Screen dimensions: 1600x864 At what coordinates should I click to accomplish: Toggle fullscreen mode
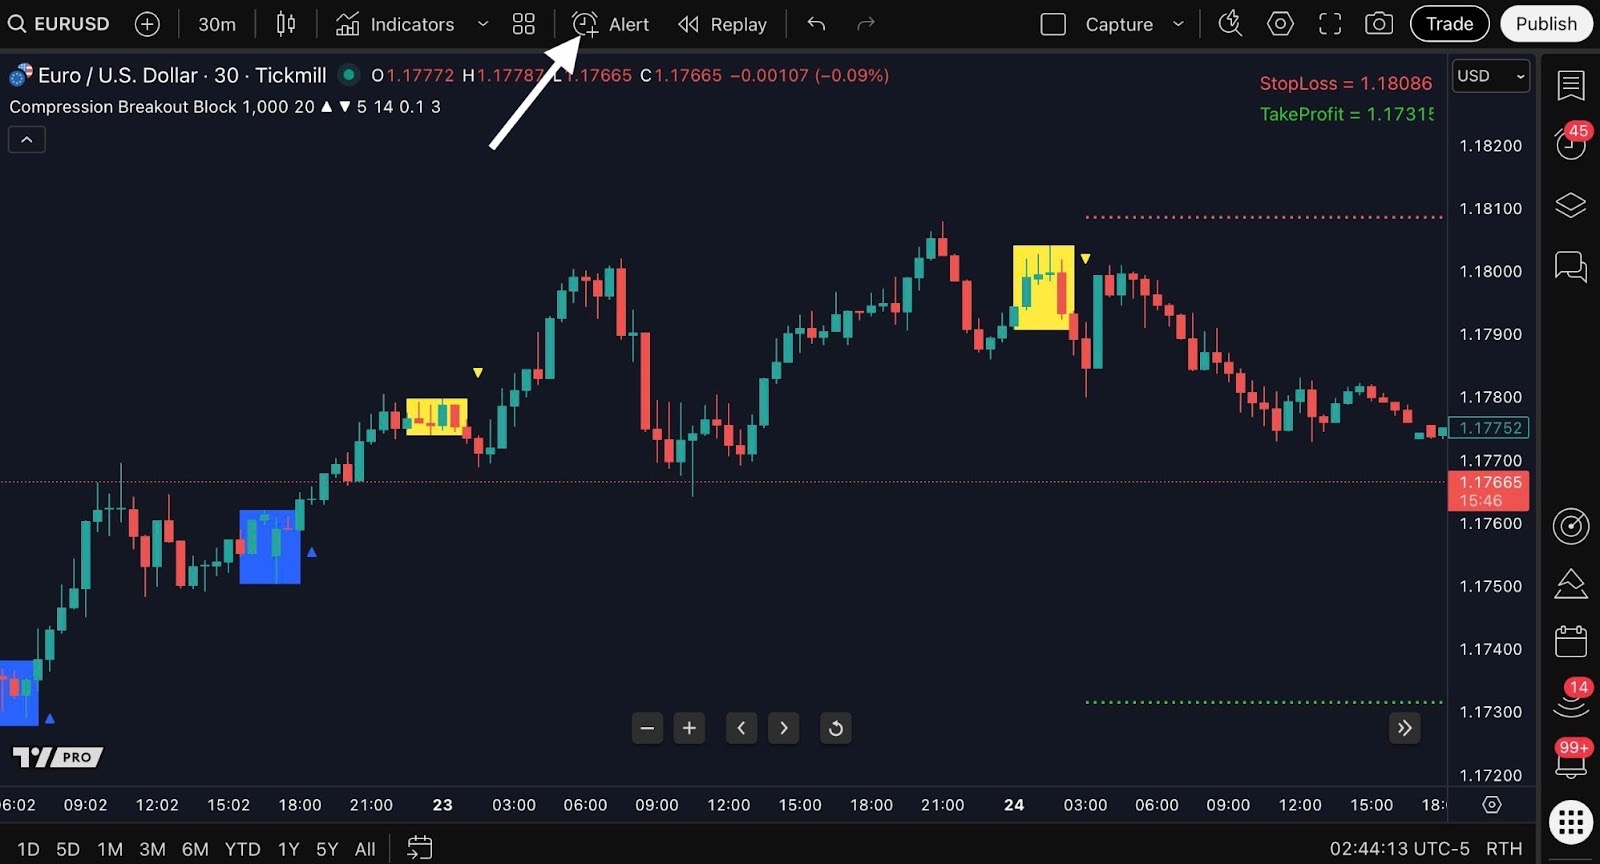coord(1330,24)
